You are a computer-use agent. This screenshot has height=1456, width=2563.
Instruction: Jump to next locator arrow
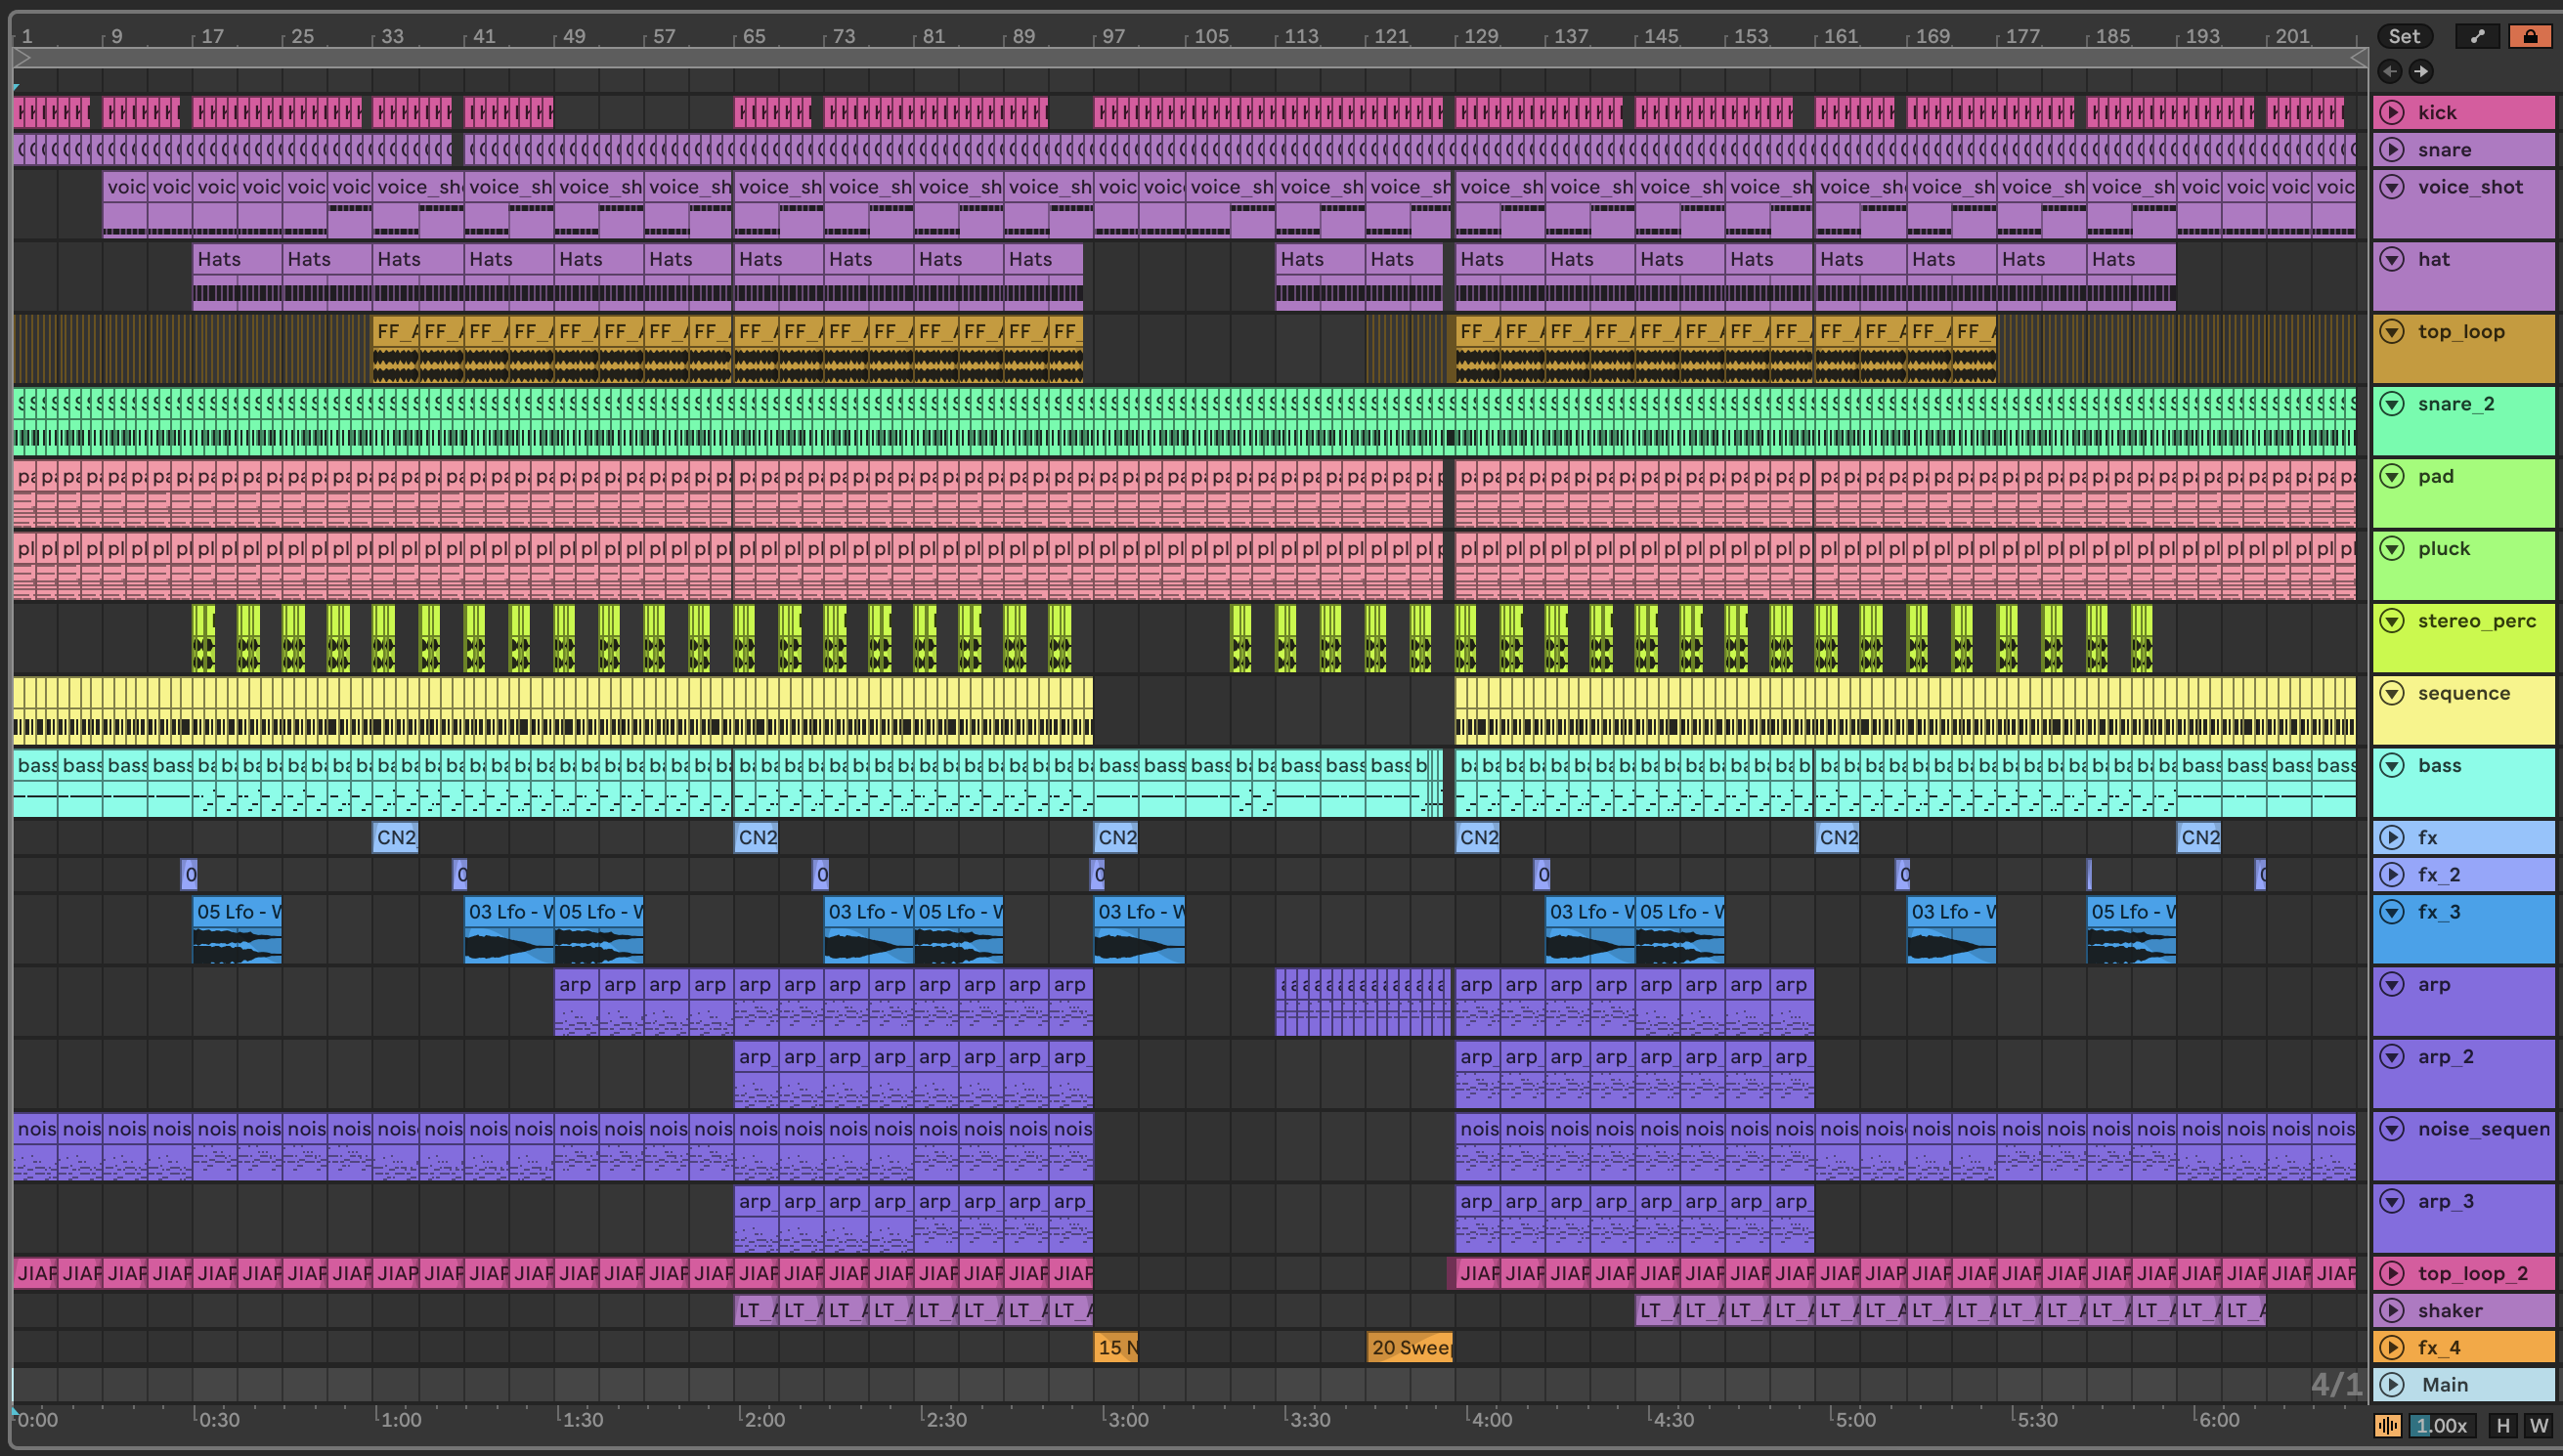point(2420,71)
